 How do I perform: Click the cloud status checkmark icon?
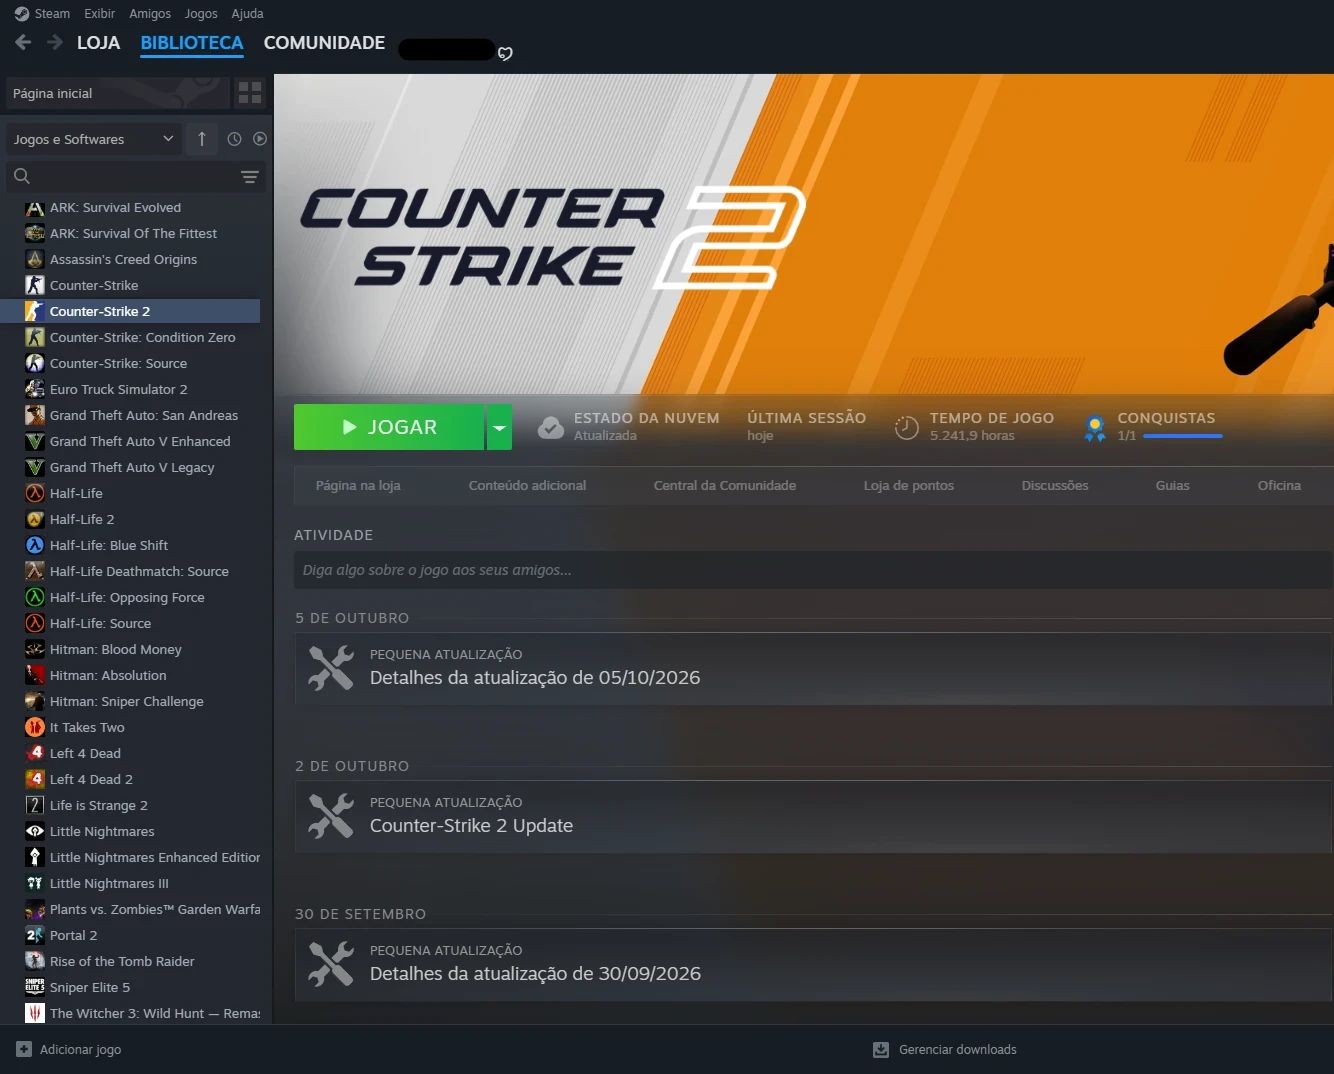click(x=551, y=428)
